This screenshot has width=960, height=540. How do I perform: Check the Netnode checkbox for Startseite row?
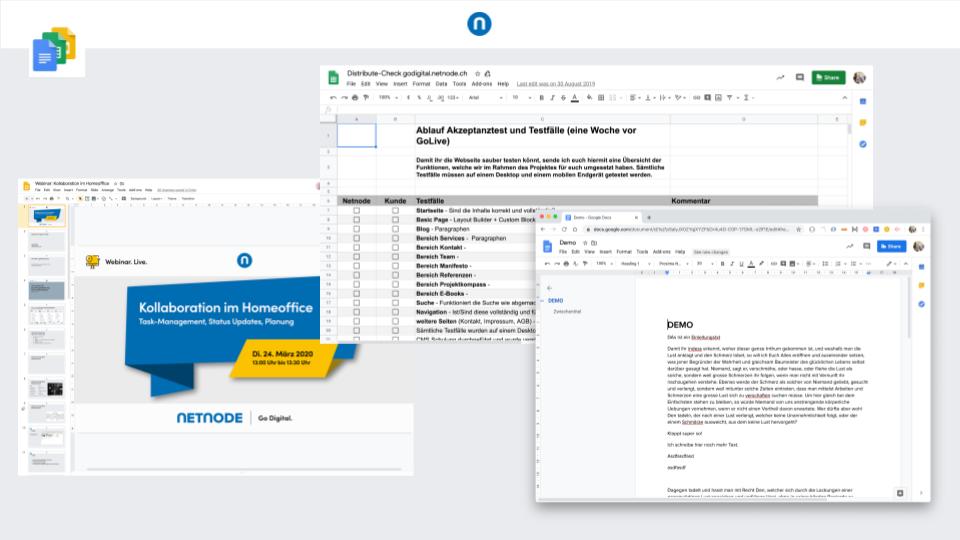coord(357,211)
